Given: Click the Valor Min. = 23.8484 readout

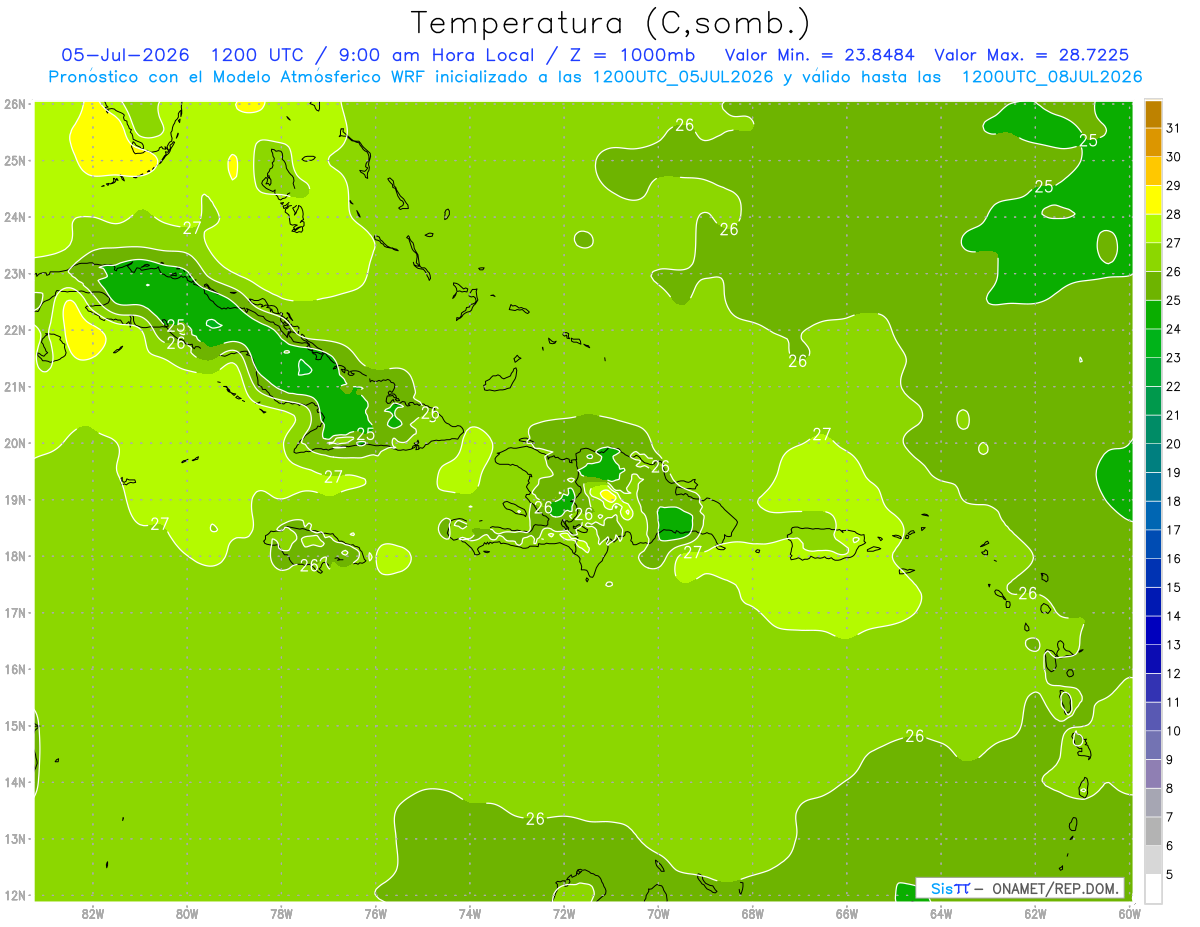Looking at the screenshot, I should [x=820, y=54].
